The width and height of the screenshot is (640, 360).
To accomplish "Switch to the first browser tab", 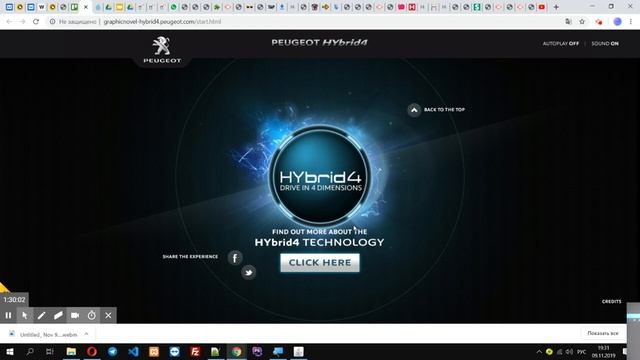I will (x=9, y=7).
